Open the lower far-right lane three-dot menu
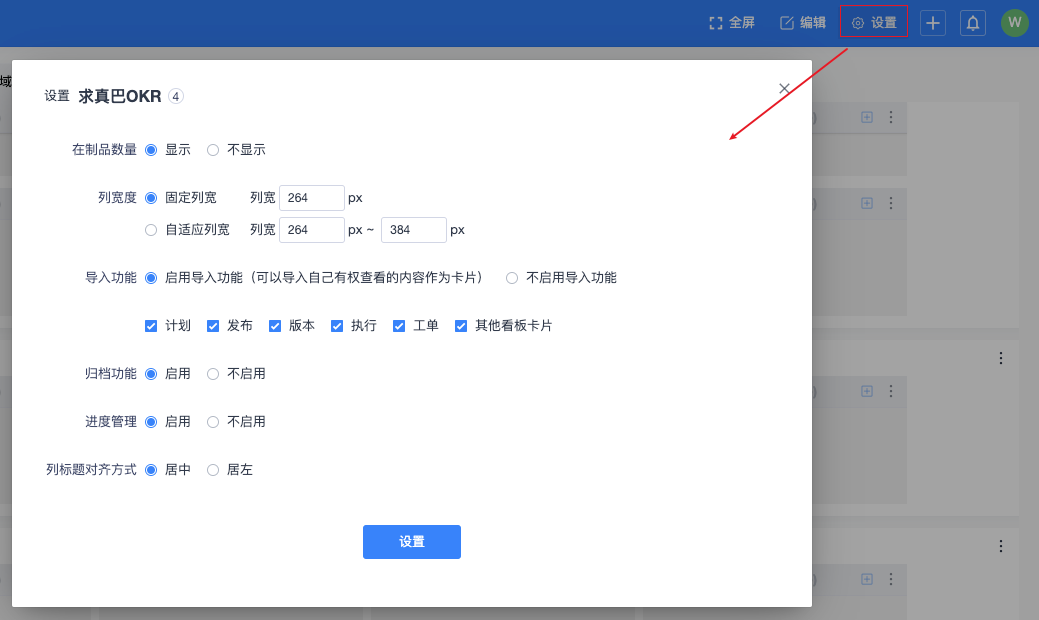 click(x=1001, y=546)
